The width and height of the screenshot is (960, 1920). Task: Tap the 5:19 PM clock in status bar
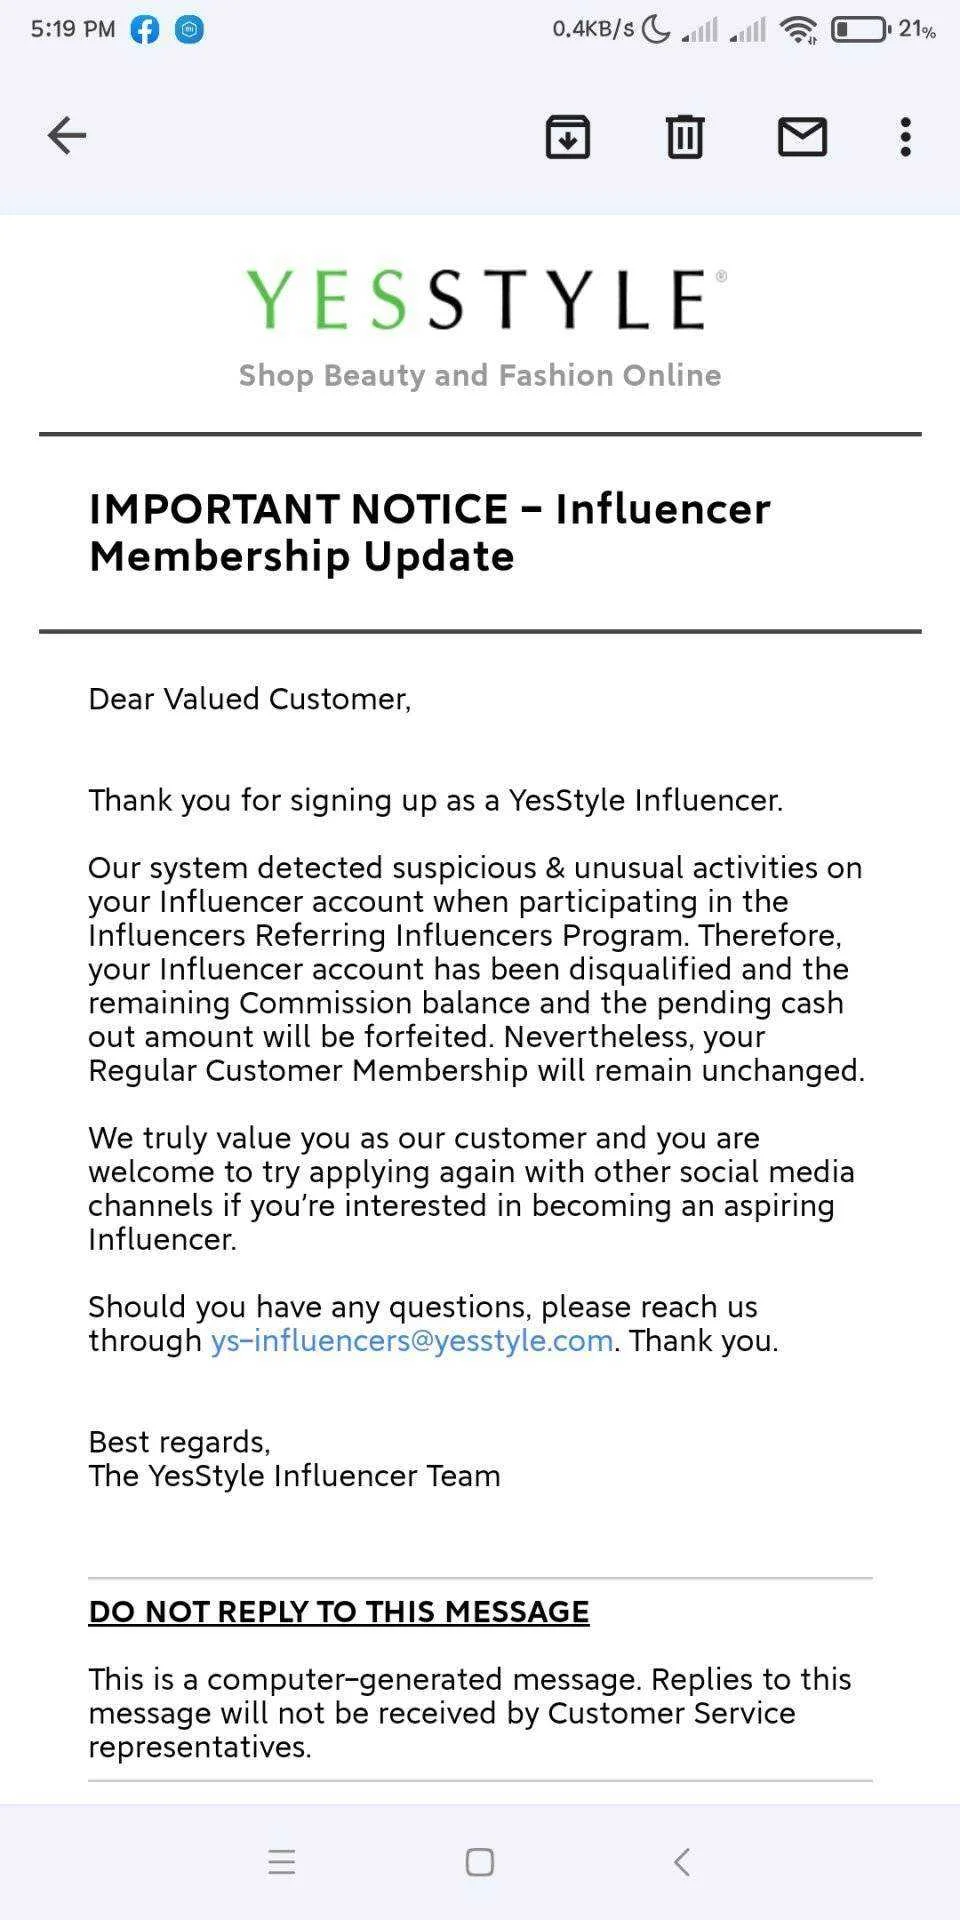[x=72, y=29]
